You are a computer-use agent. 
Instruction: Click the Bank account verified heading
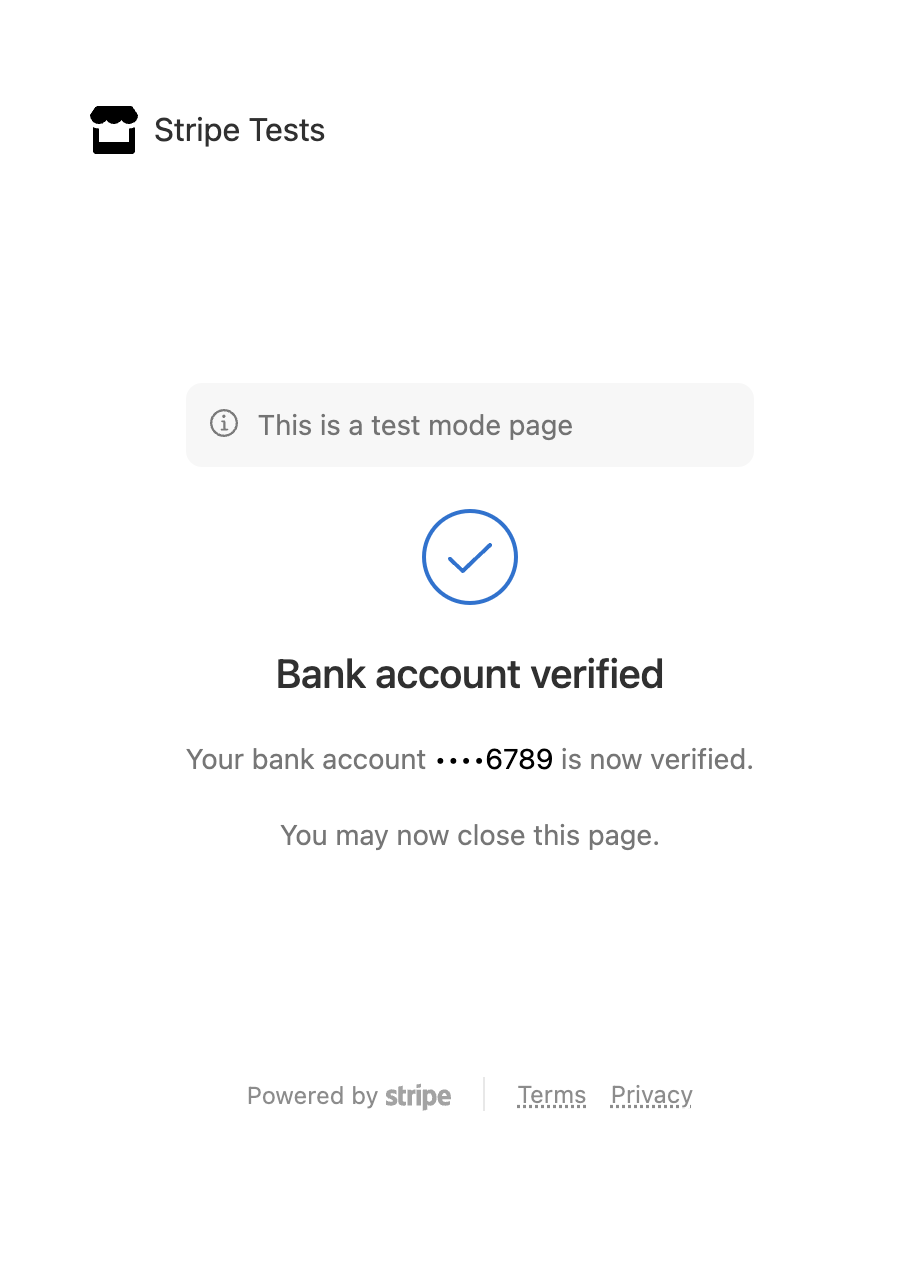pyautogui.click(x=470, y=675)
